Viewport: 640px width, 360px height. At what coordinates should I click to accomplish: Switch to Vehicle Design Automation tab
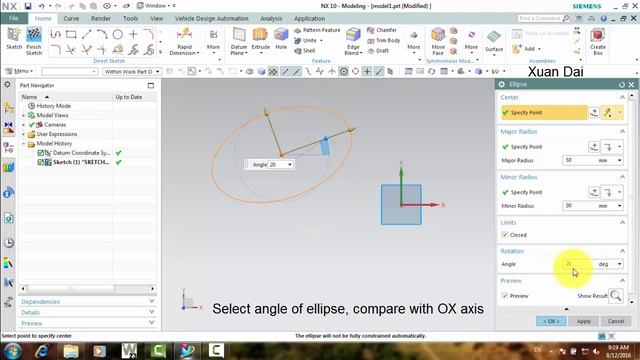(x=211, y=18)
